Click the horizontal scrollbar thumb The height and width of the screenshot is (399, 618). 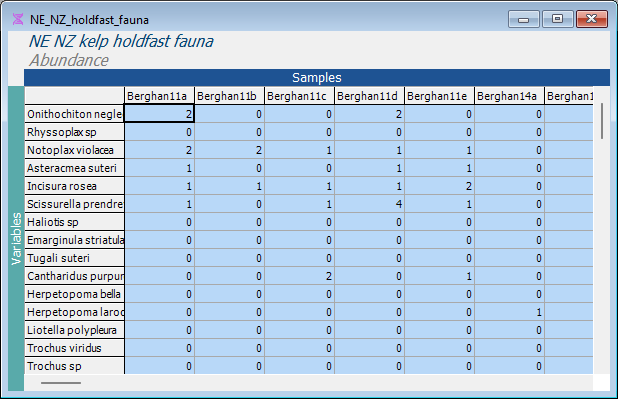point(61,382)
